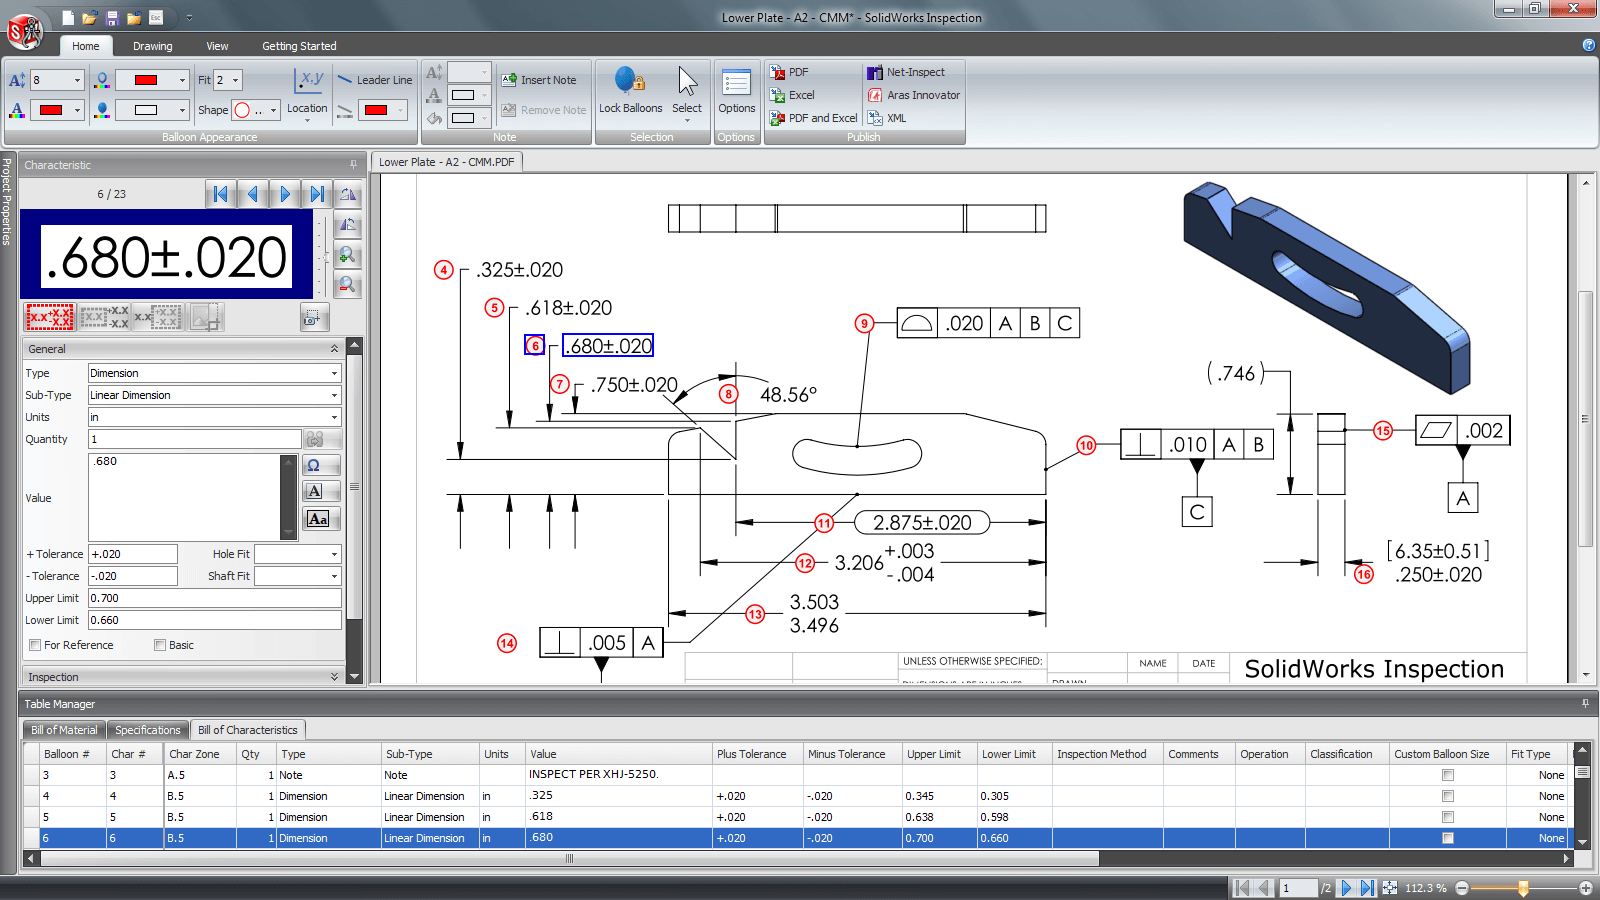Click the Open folder icon in quick access toolbar
The height and width of the screenshot is (900, 1600).
click(x=89, y=18)
